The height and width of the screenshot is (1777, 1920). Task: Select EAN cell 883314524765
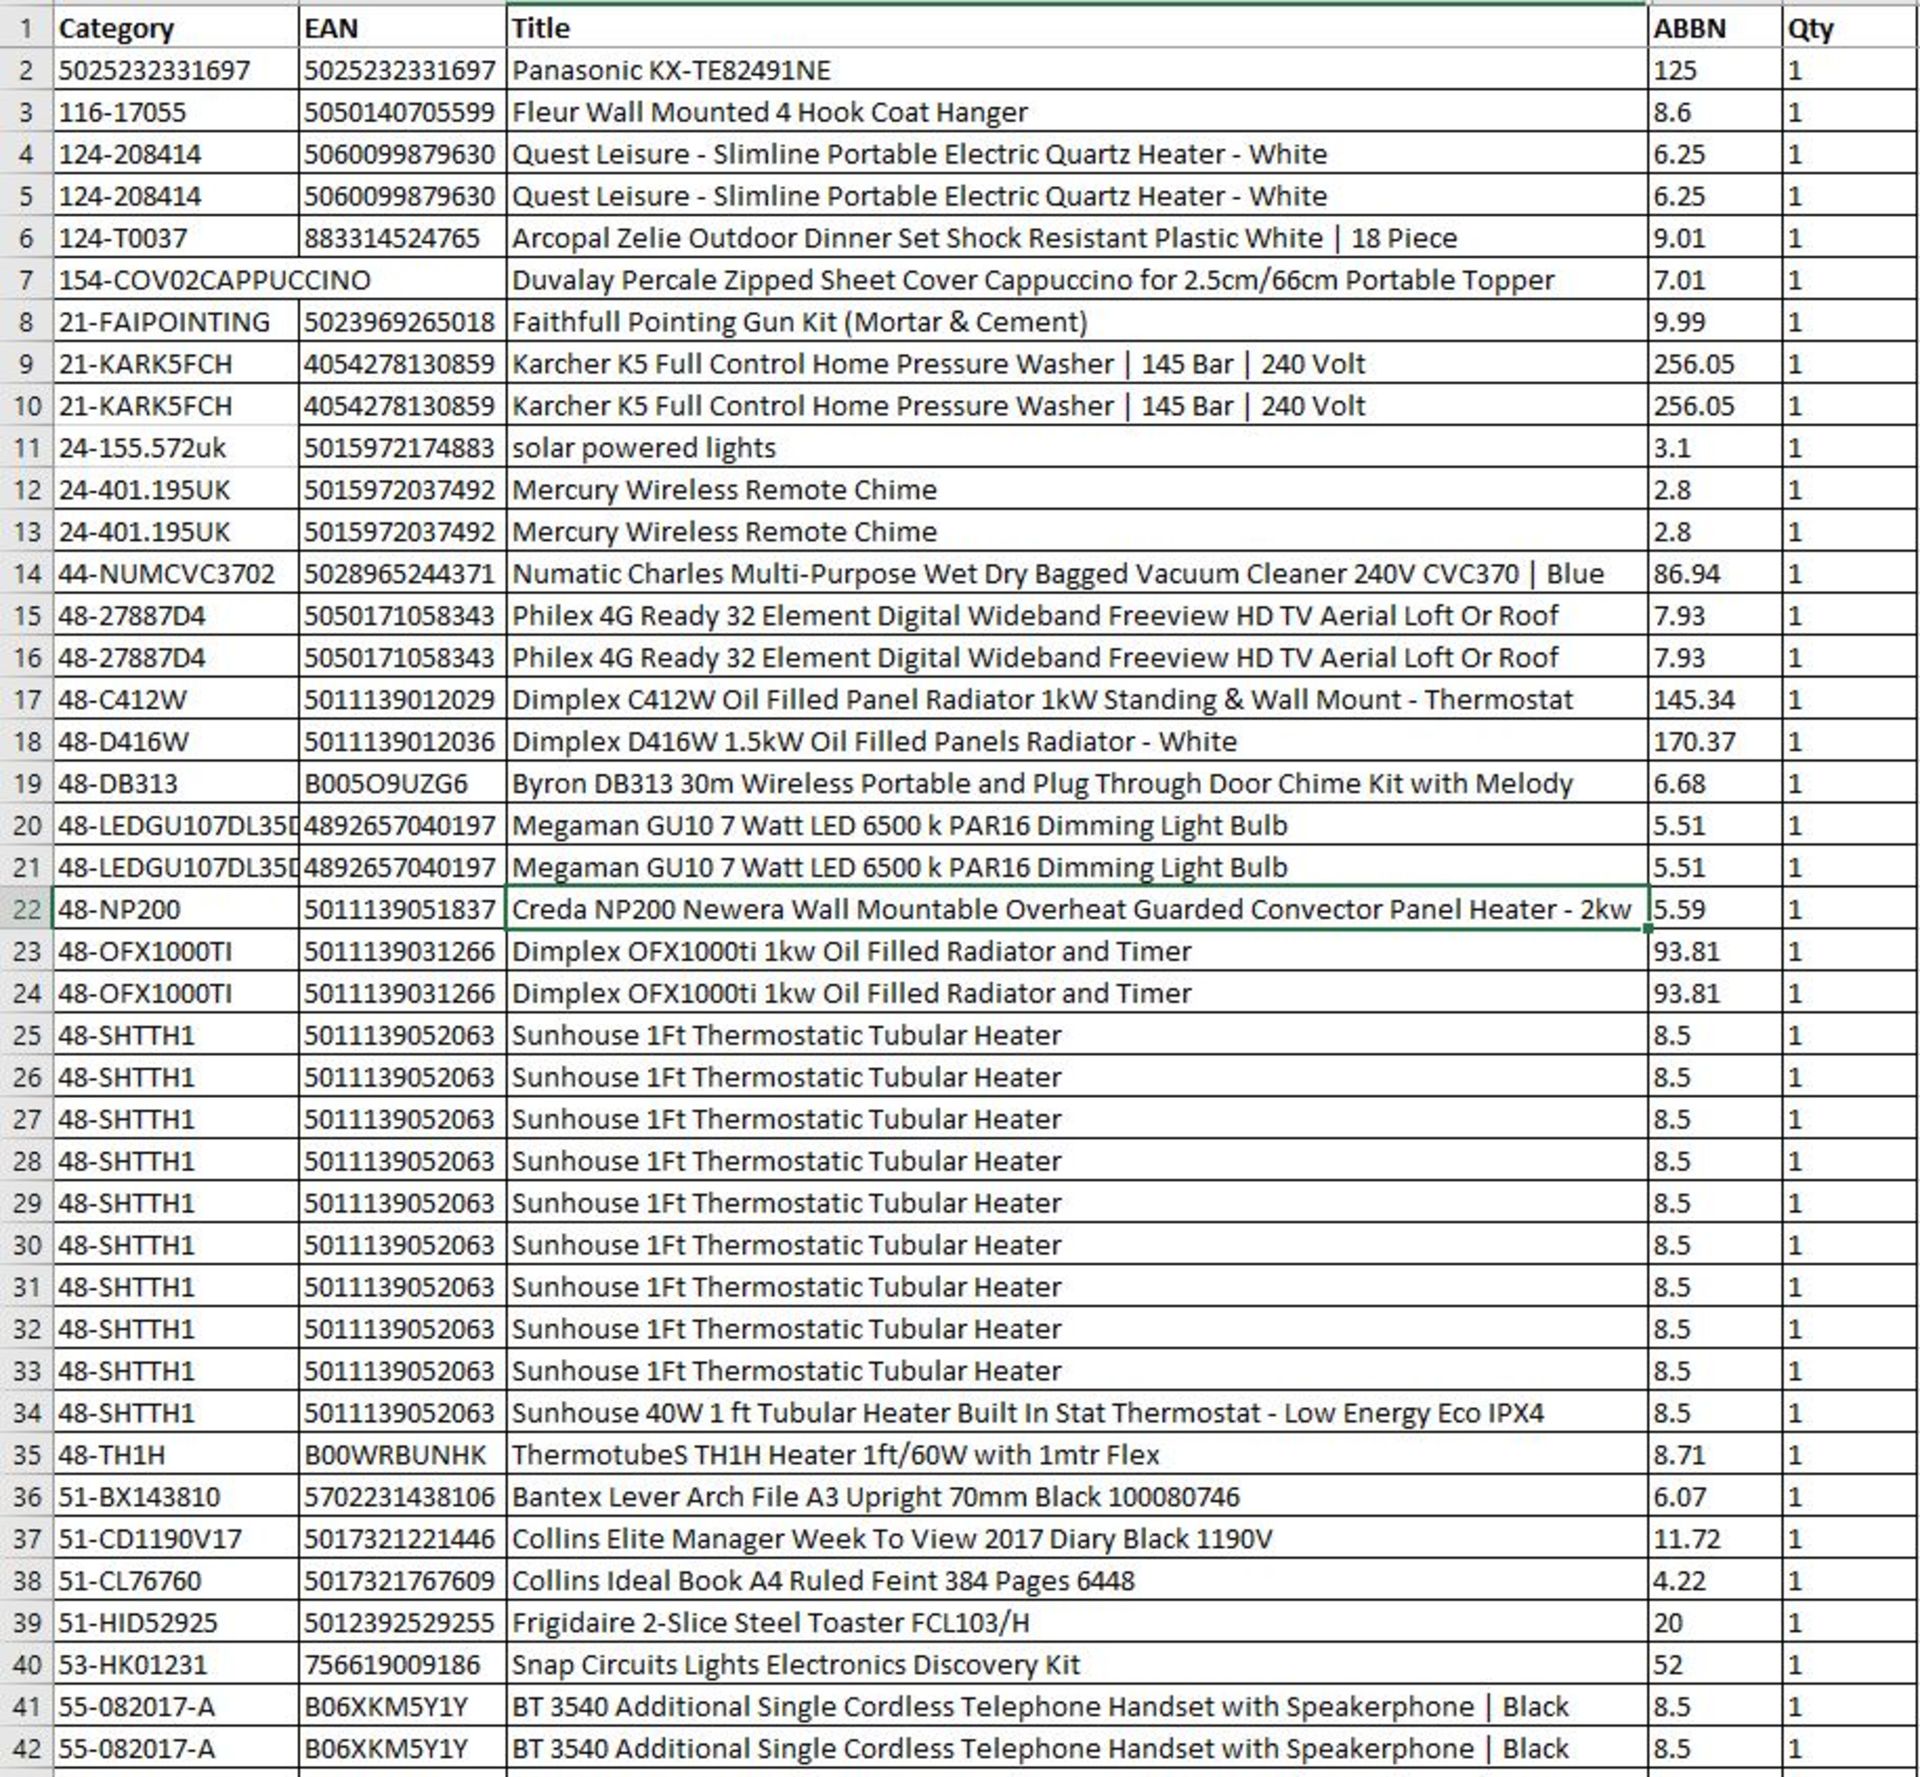pyautogui.click(x=402, y=238)
